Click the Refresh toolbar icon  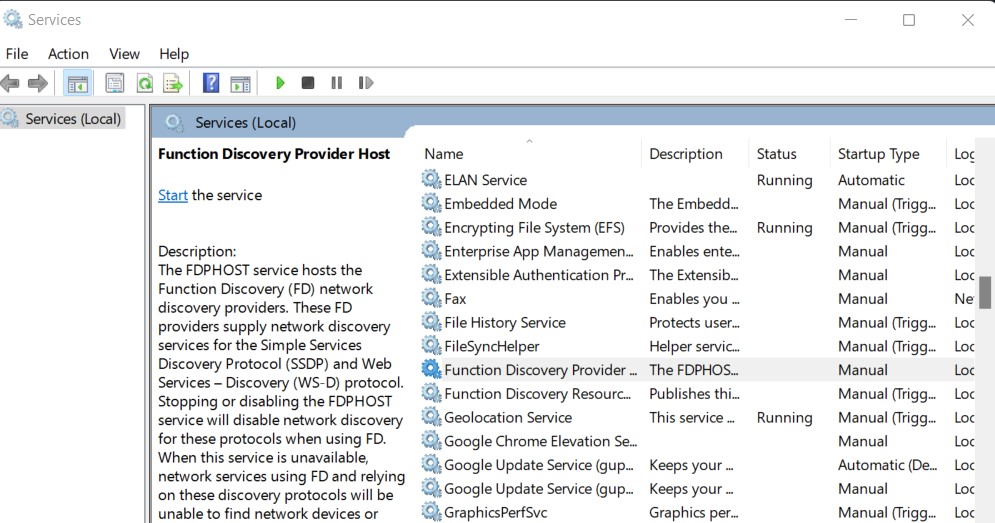point(145,83)
